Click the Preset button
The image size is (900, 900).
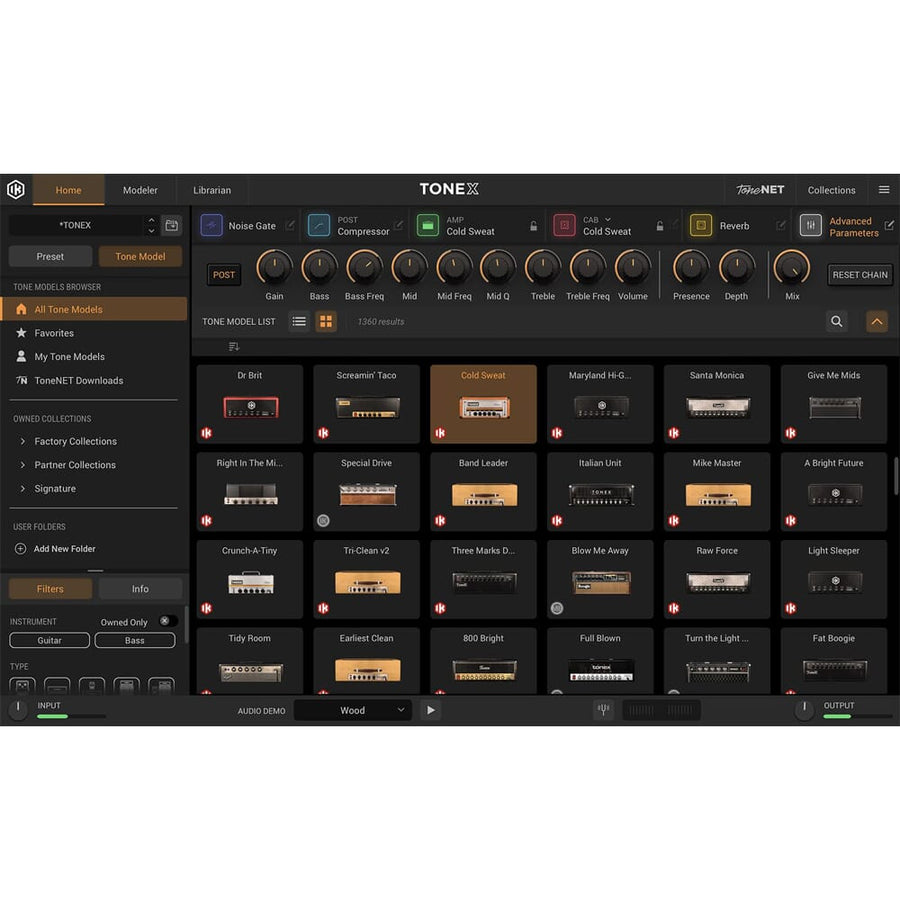click(x=50, y=257)
